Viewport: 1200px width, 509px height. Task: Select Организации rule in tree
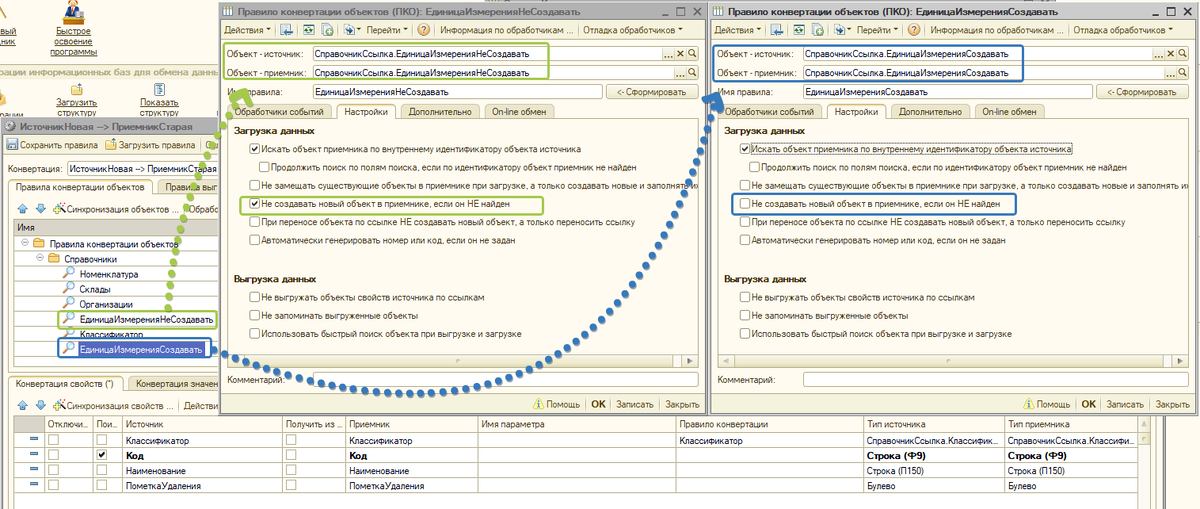106,304
